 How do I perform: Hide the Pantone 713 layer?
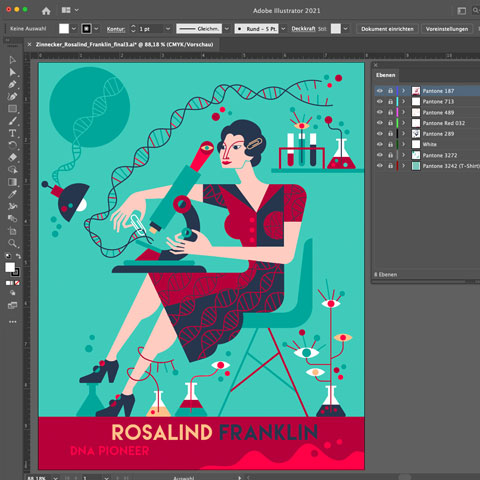[380, 101]
